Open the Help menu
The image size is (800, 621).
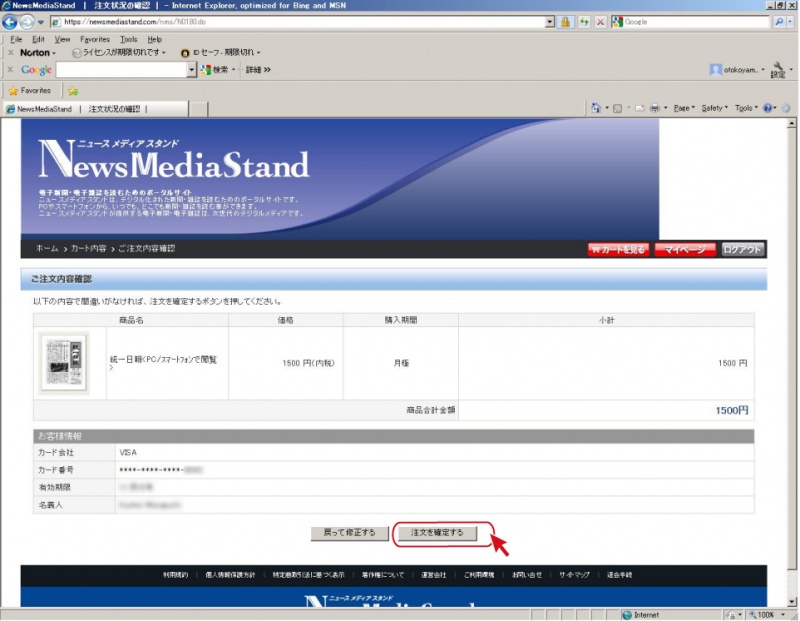[155, 39]
